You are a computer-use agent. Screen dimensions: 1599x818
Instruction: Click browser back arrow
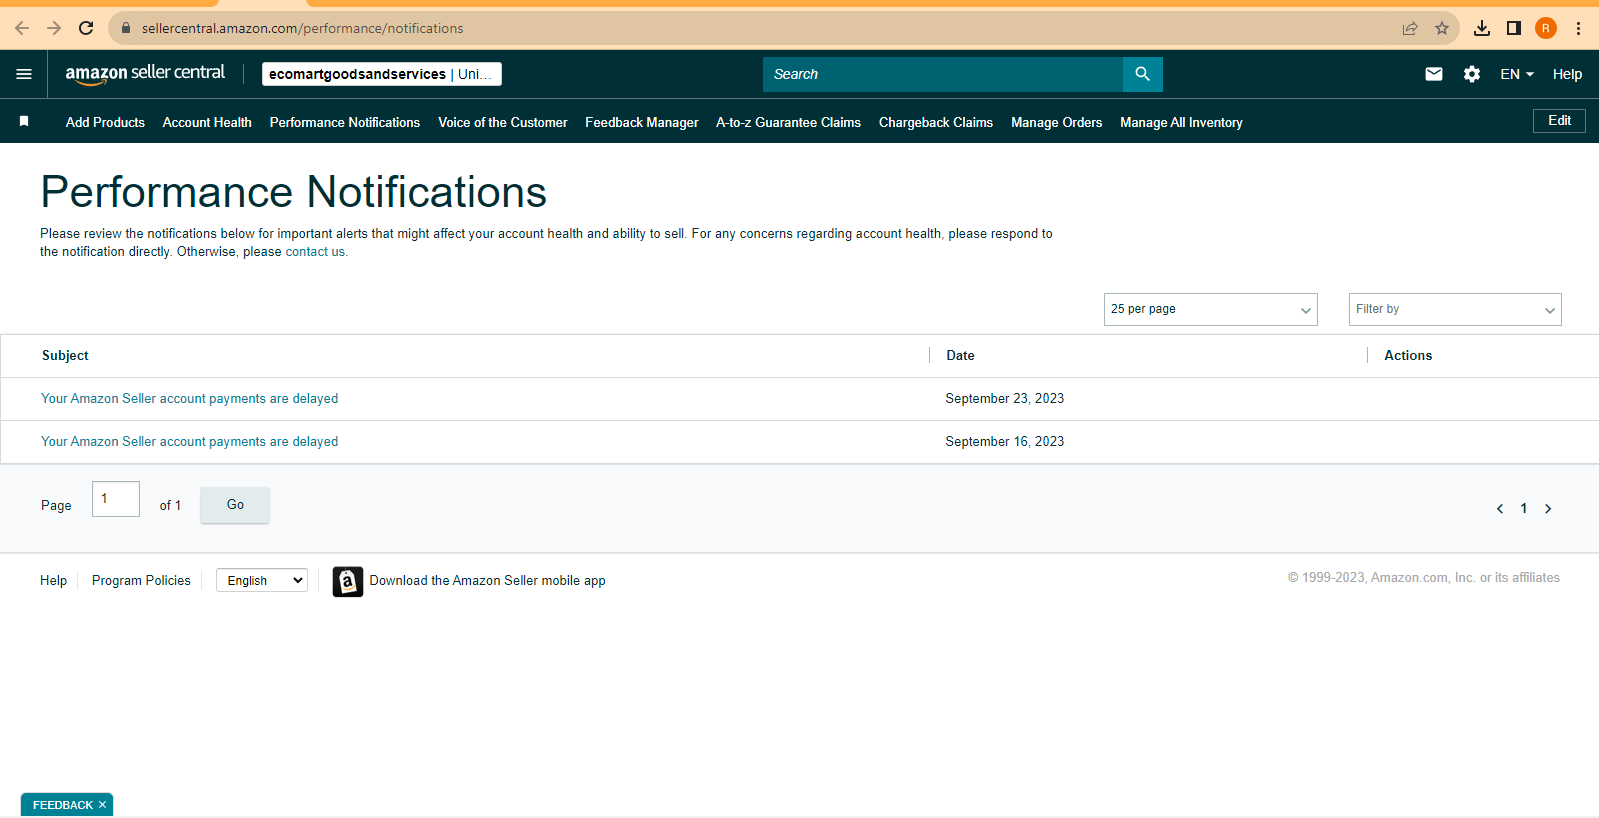[22, 28]
